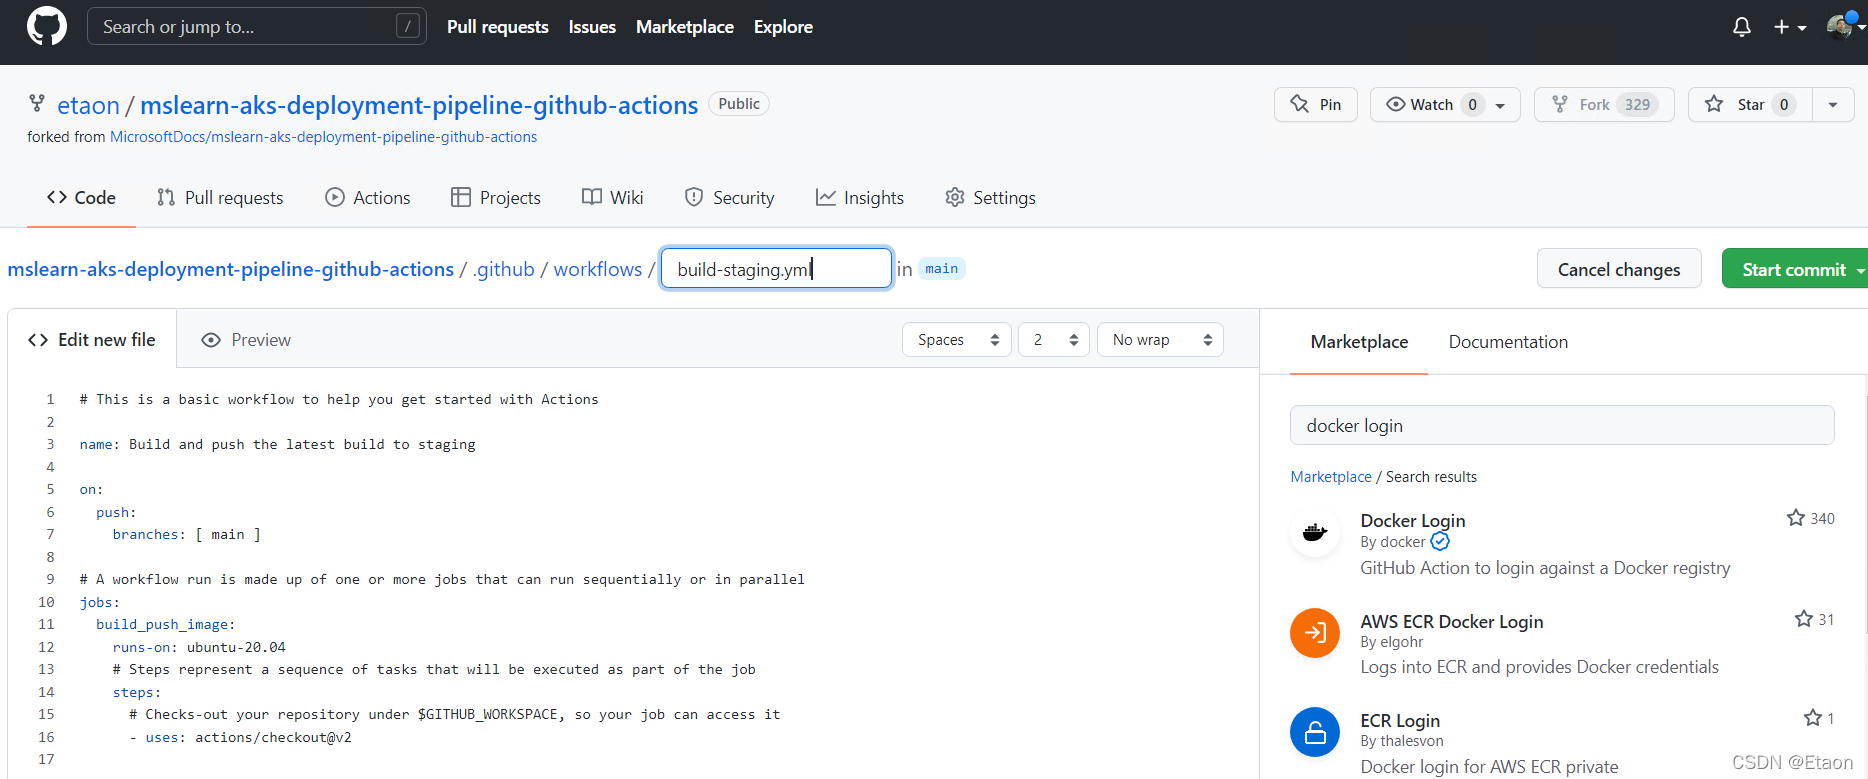
Task: Open GitHub home via Octocat logo
Action: 47,26
